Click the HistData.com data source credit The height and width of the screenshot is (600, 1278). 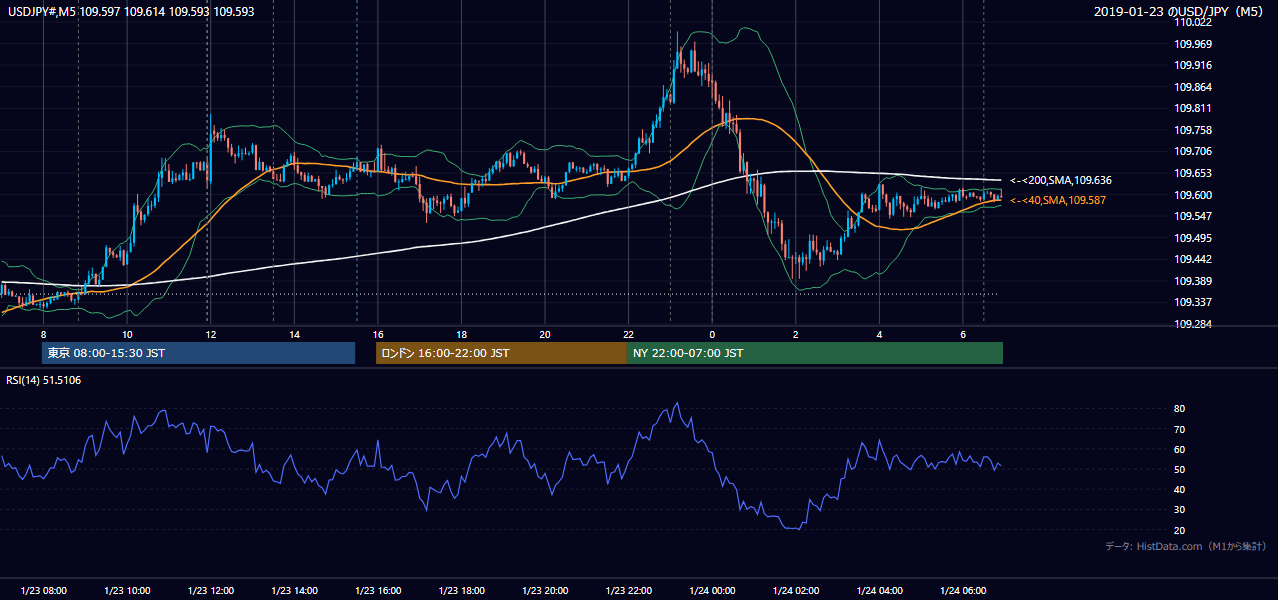tap(1186, 547)
